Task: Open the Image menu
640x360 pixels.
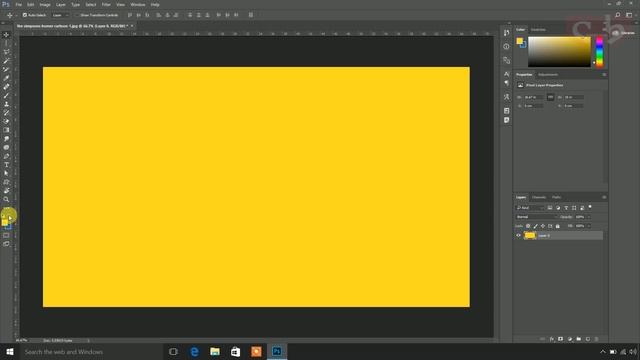Action: [45, 4]
